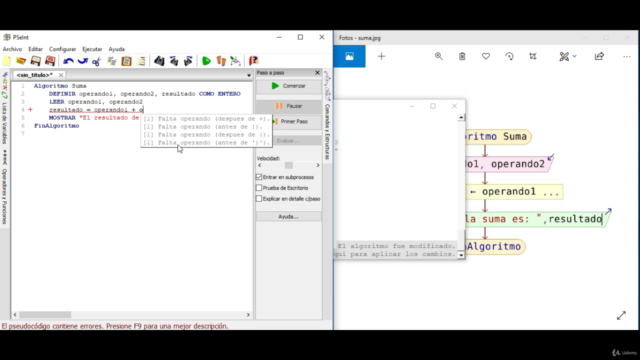Open Find with the binoculars icon
The width and height of the screenshot is (640, 360).
tap(159, 61)
